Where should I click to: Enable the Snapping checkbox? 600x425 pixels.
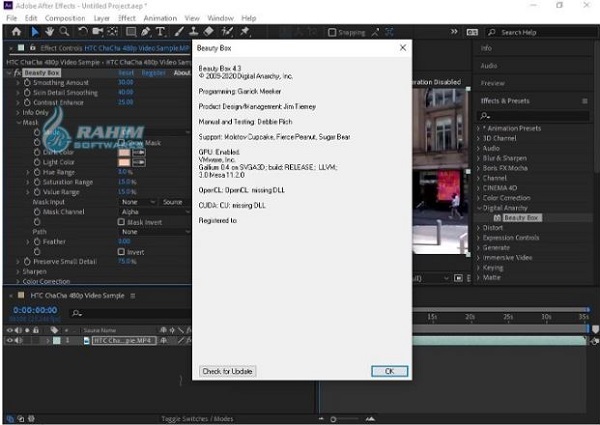(332, 33)
